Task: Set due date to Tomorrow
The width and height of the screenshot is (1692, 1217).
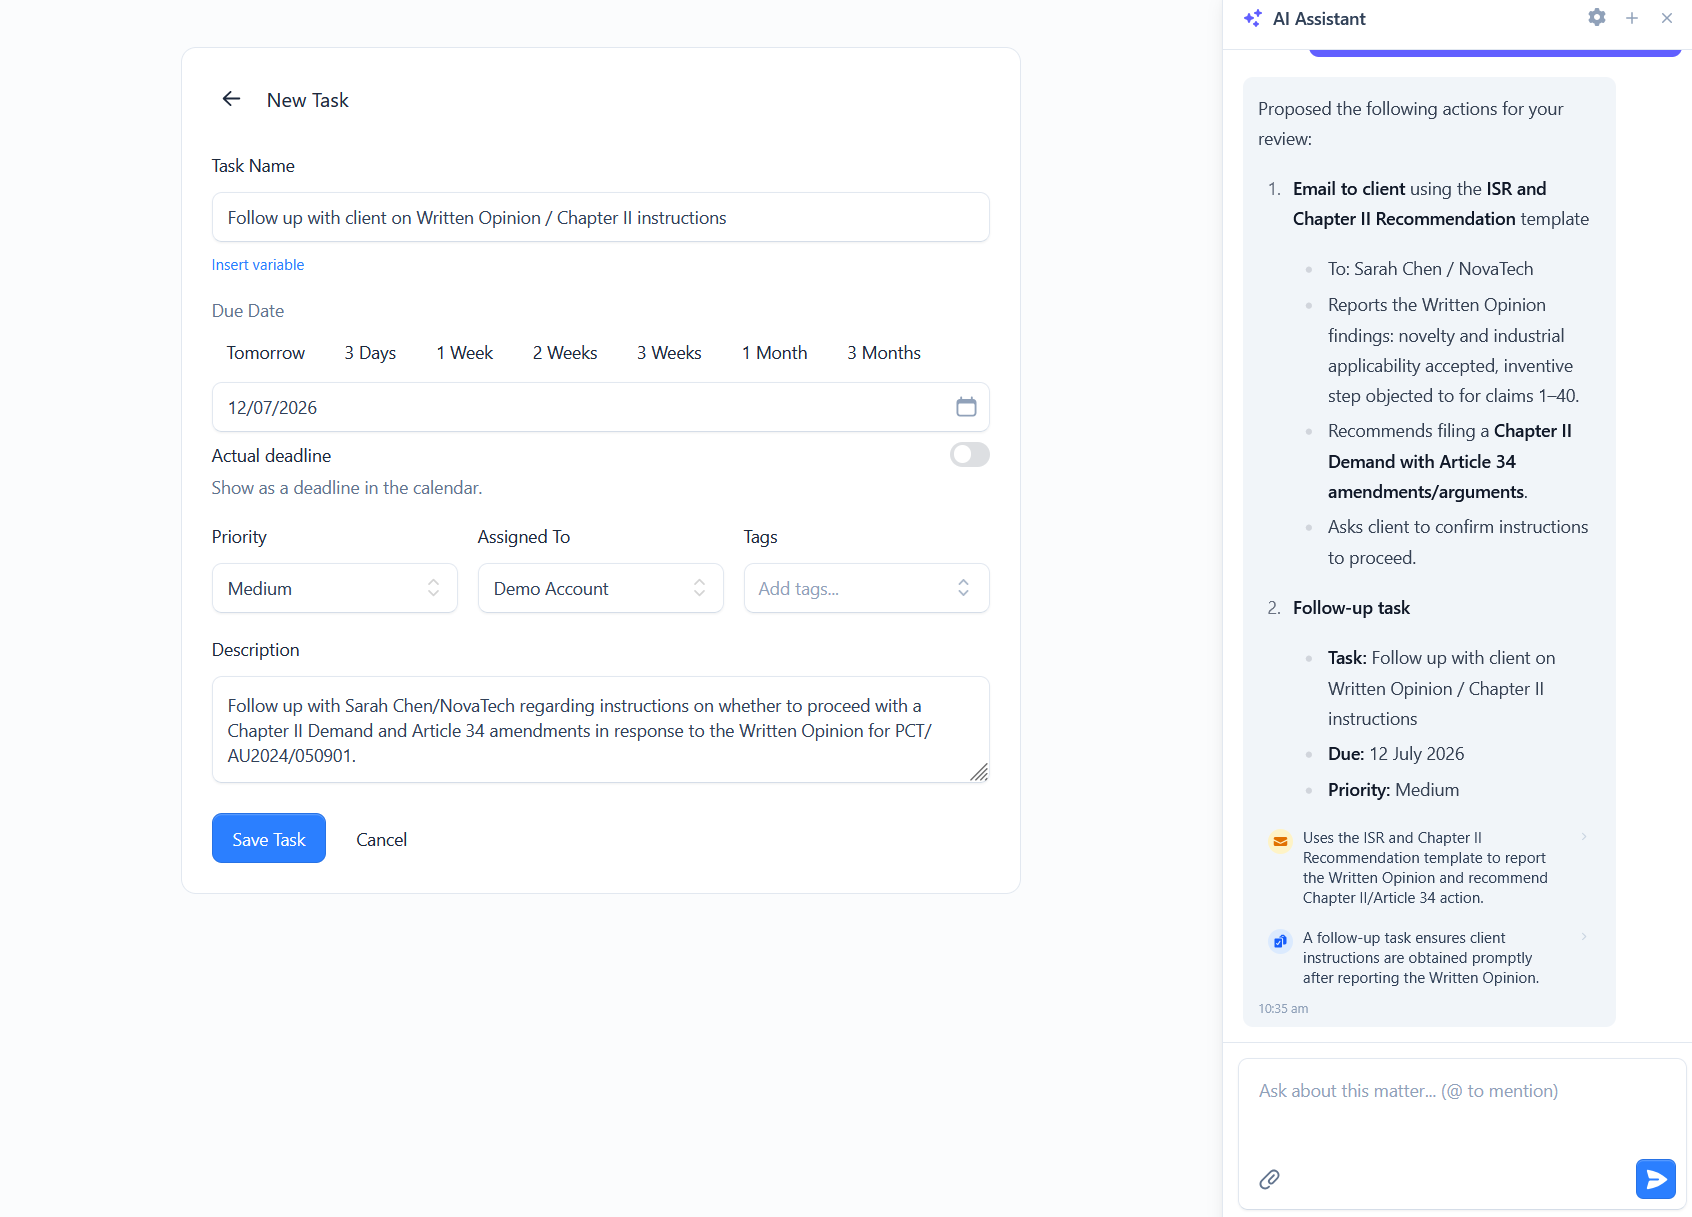Action: (x=266, y=353)
